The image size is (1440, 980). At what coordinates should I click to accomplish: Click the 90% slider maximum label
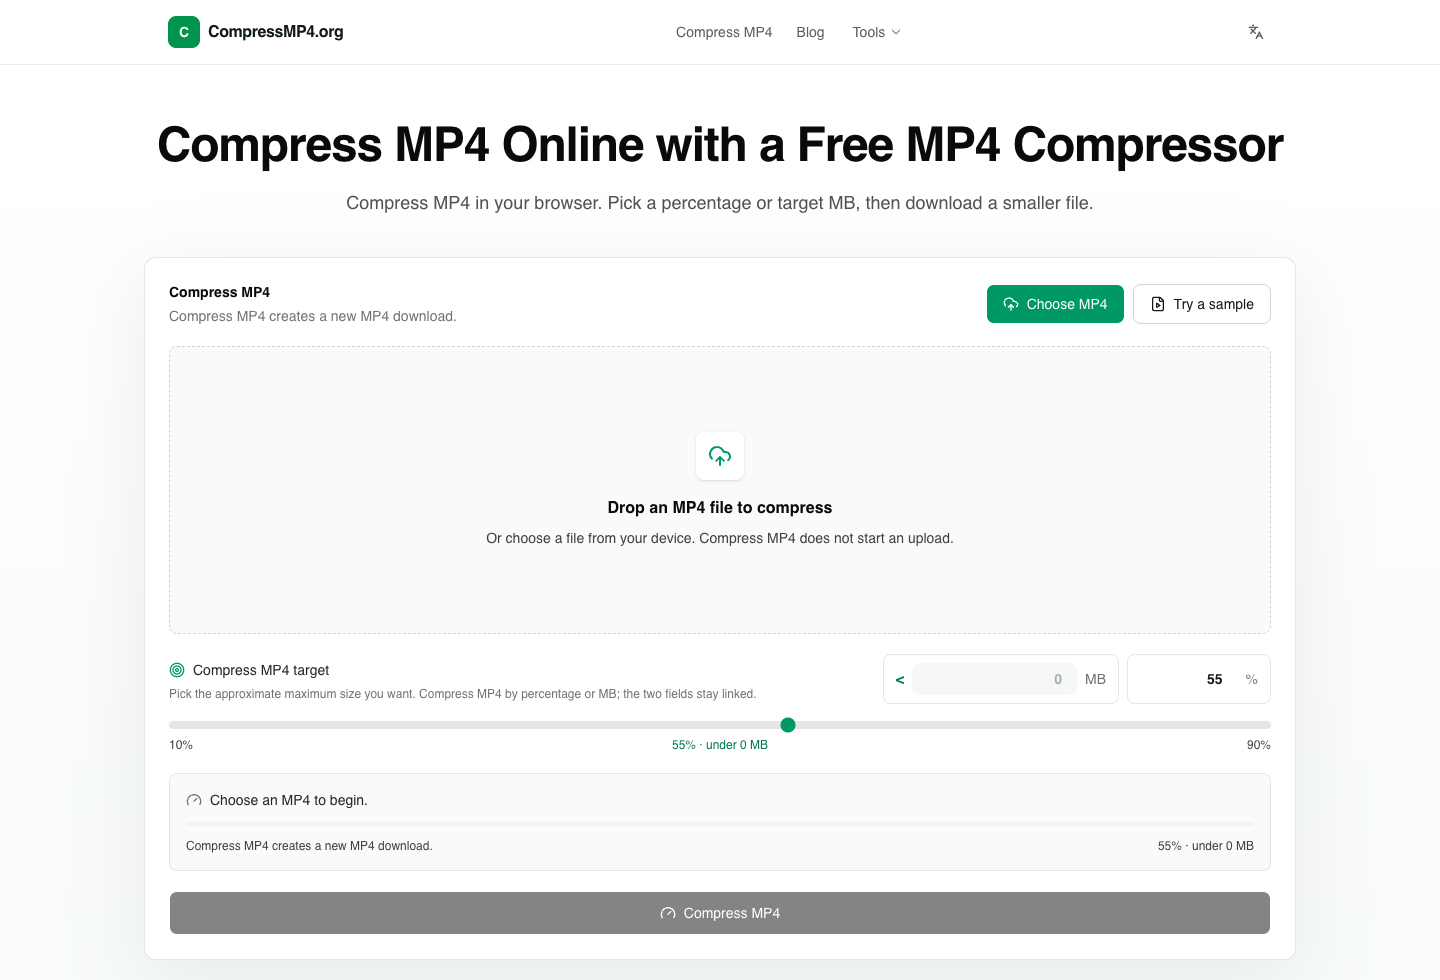(1258, 745)
